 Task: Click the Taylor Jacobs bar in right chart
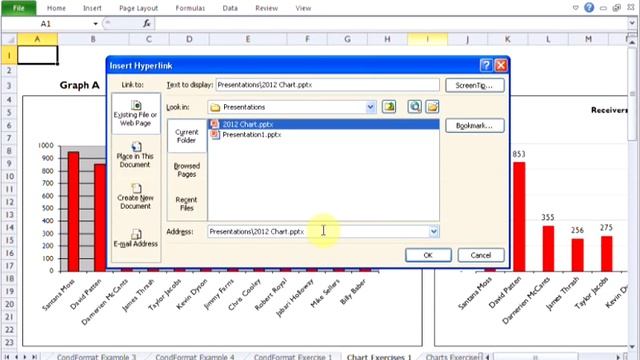tap(607, 254)
